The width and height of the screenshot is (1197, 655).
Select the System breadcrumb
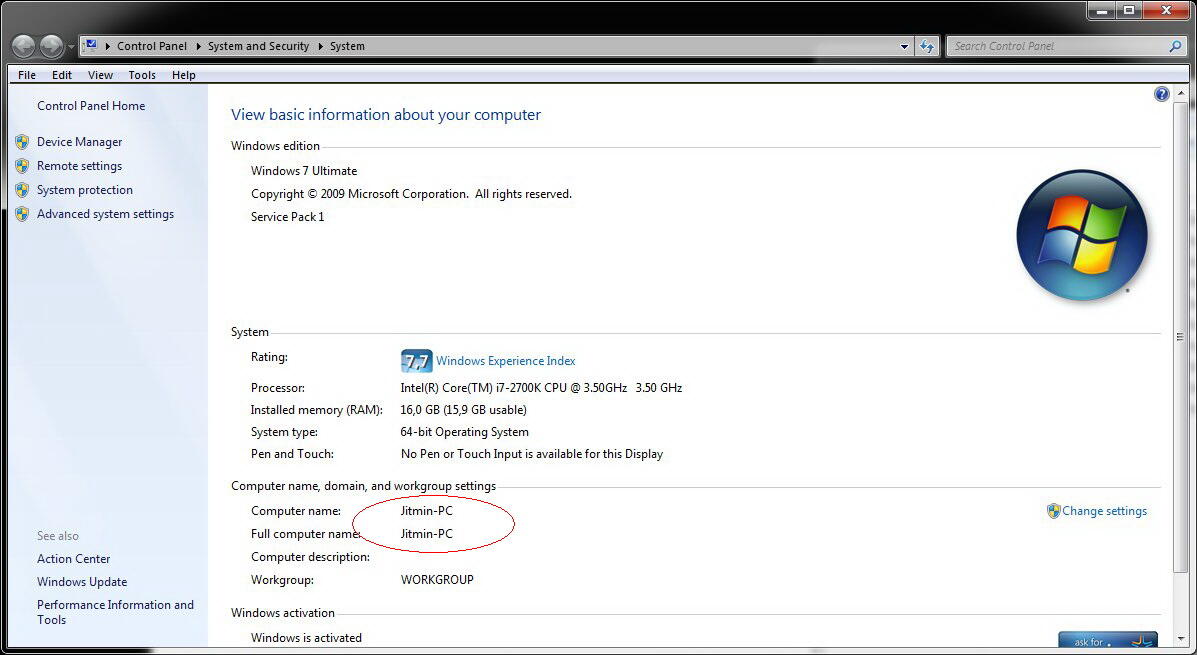pos(347,47)
